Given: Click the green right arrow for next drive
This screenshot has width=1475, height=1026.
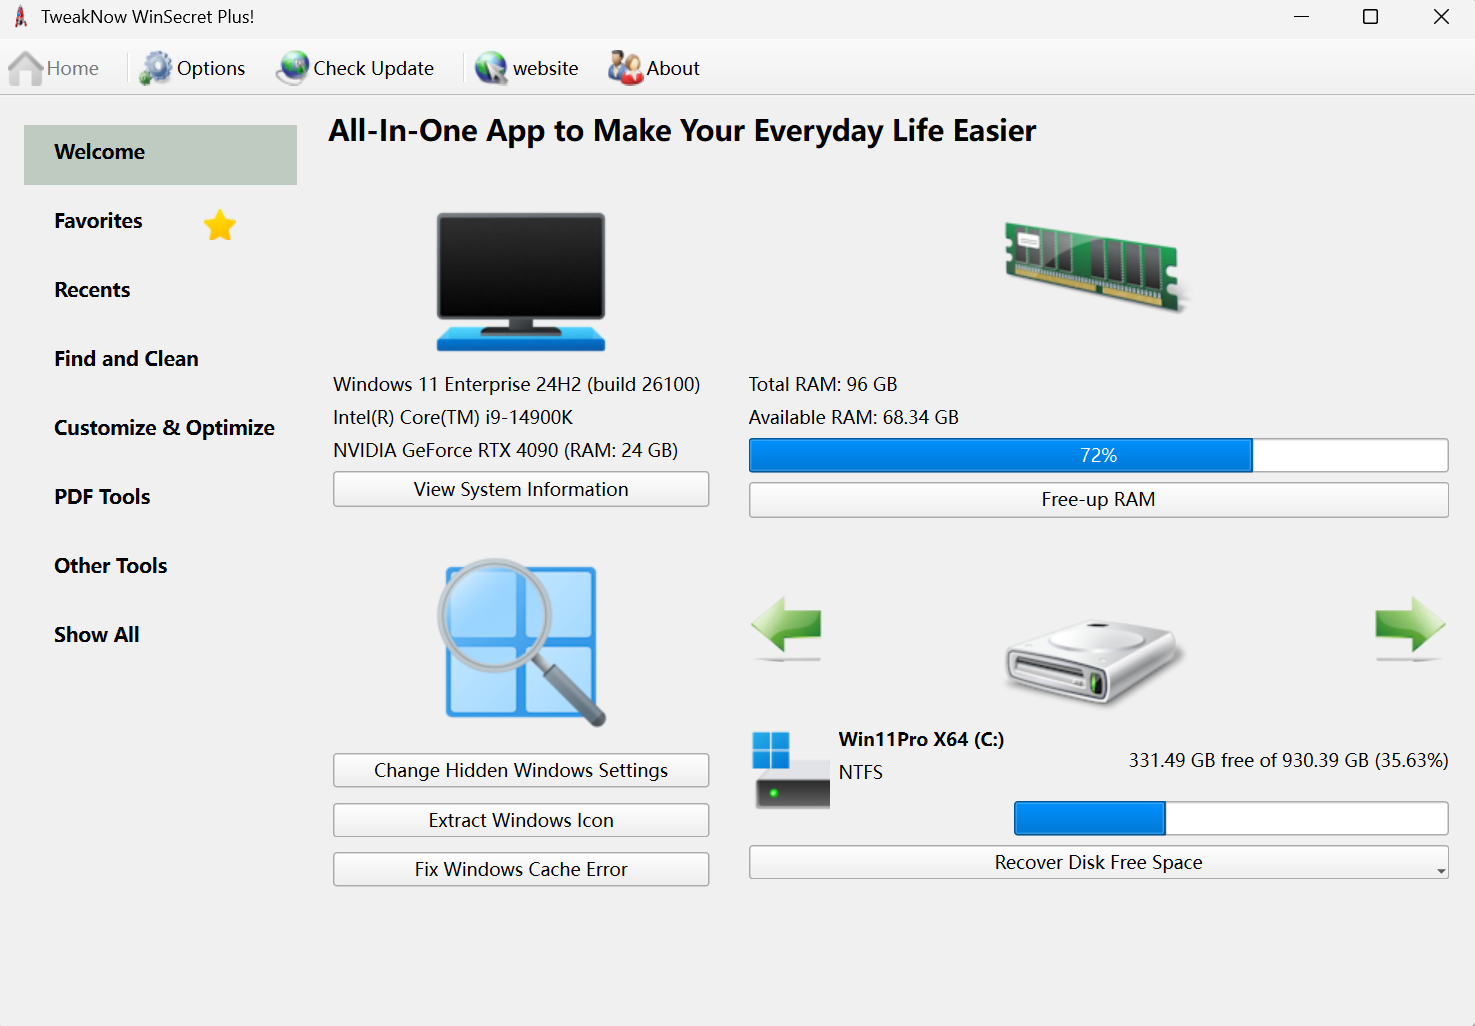Looking at the screenshot, I should (x=1409, y=627).
